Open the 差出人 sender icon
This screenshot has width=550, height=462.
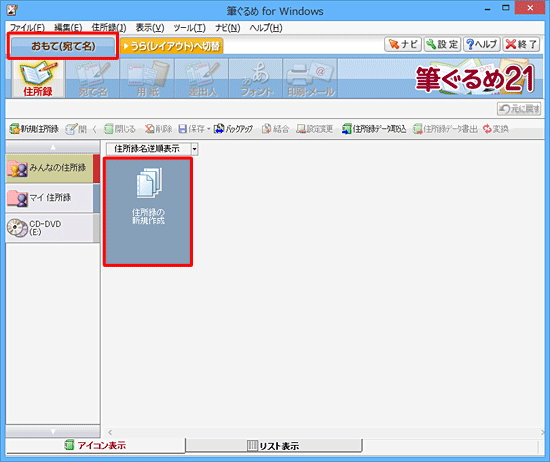point(202,79)
